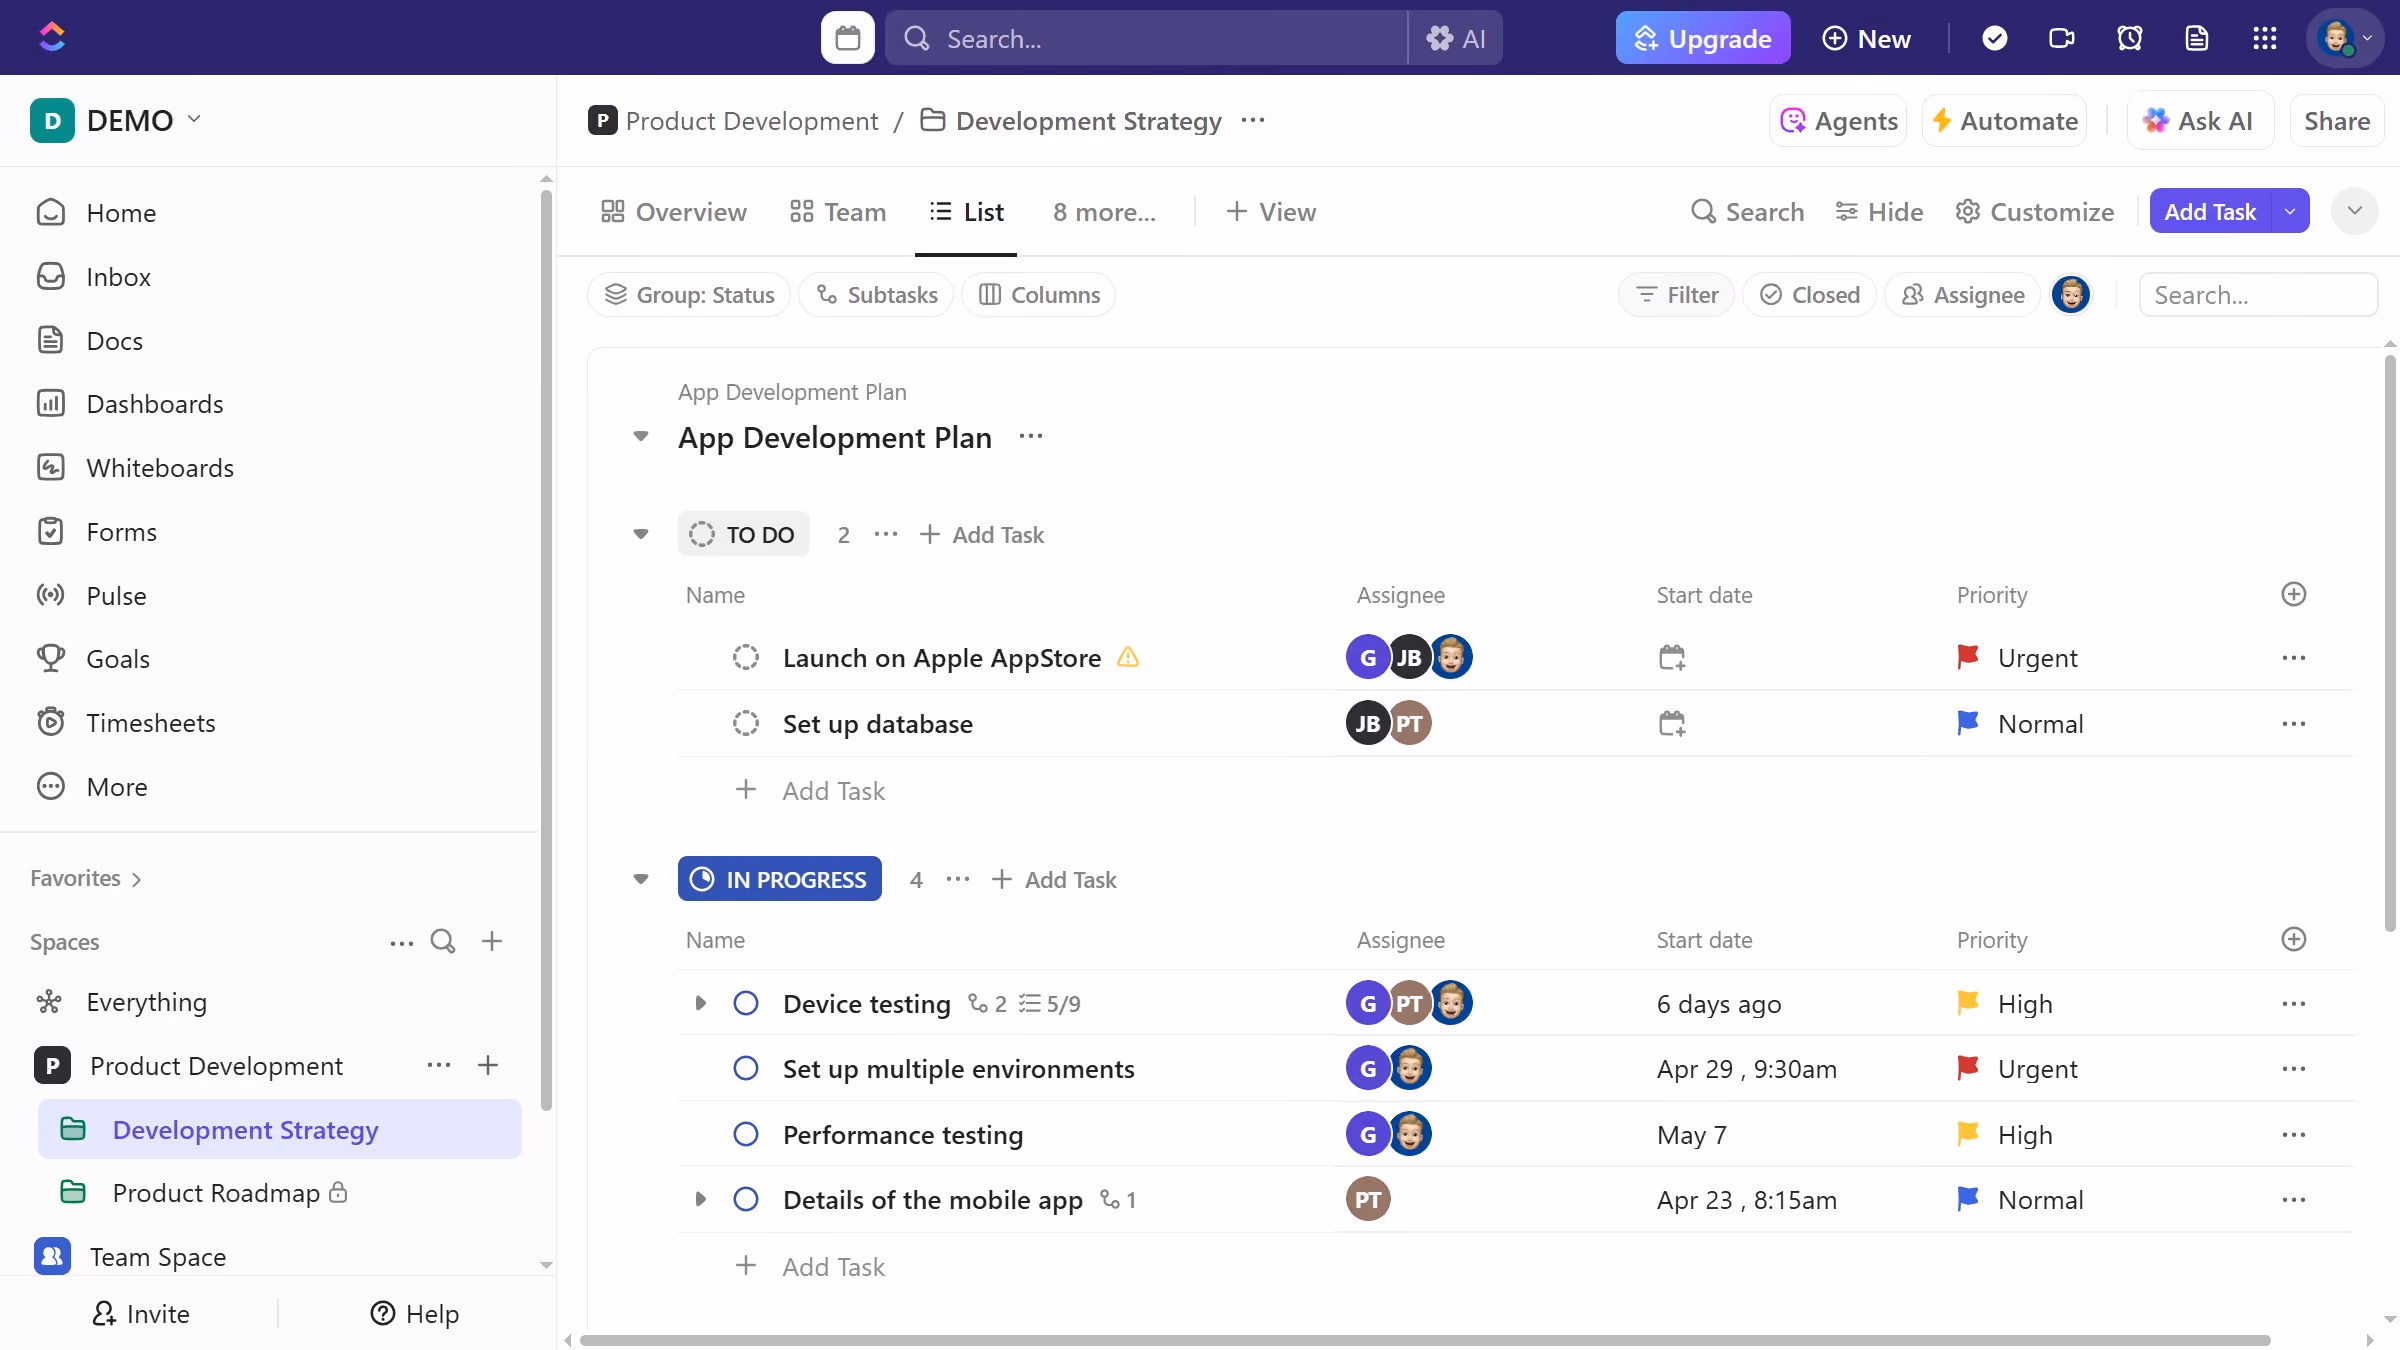Add a new View

point(1271,212)
